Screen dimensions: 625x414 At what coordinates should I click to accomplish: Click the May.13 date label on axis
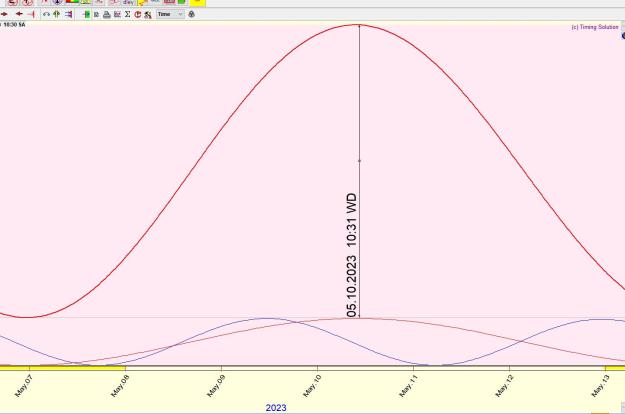(600, 386)
